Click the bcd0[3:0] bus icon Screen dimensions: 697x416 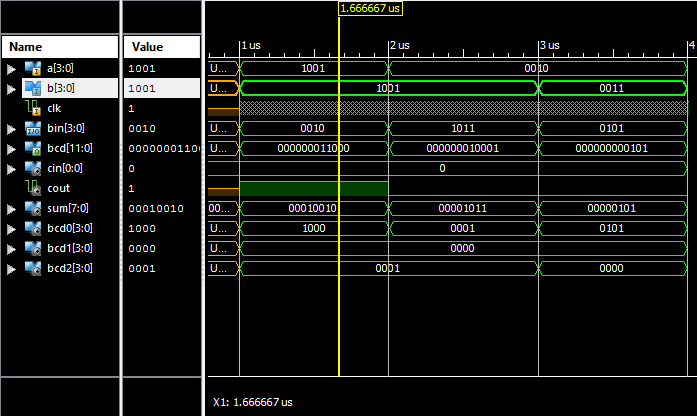click(33, 228)
